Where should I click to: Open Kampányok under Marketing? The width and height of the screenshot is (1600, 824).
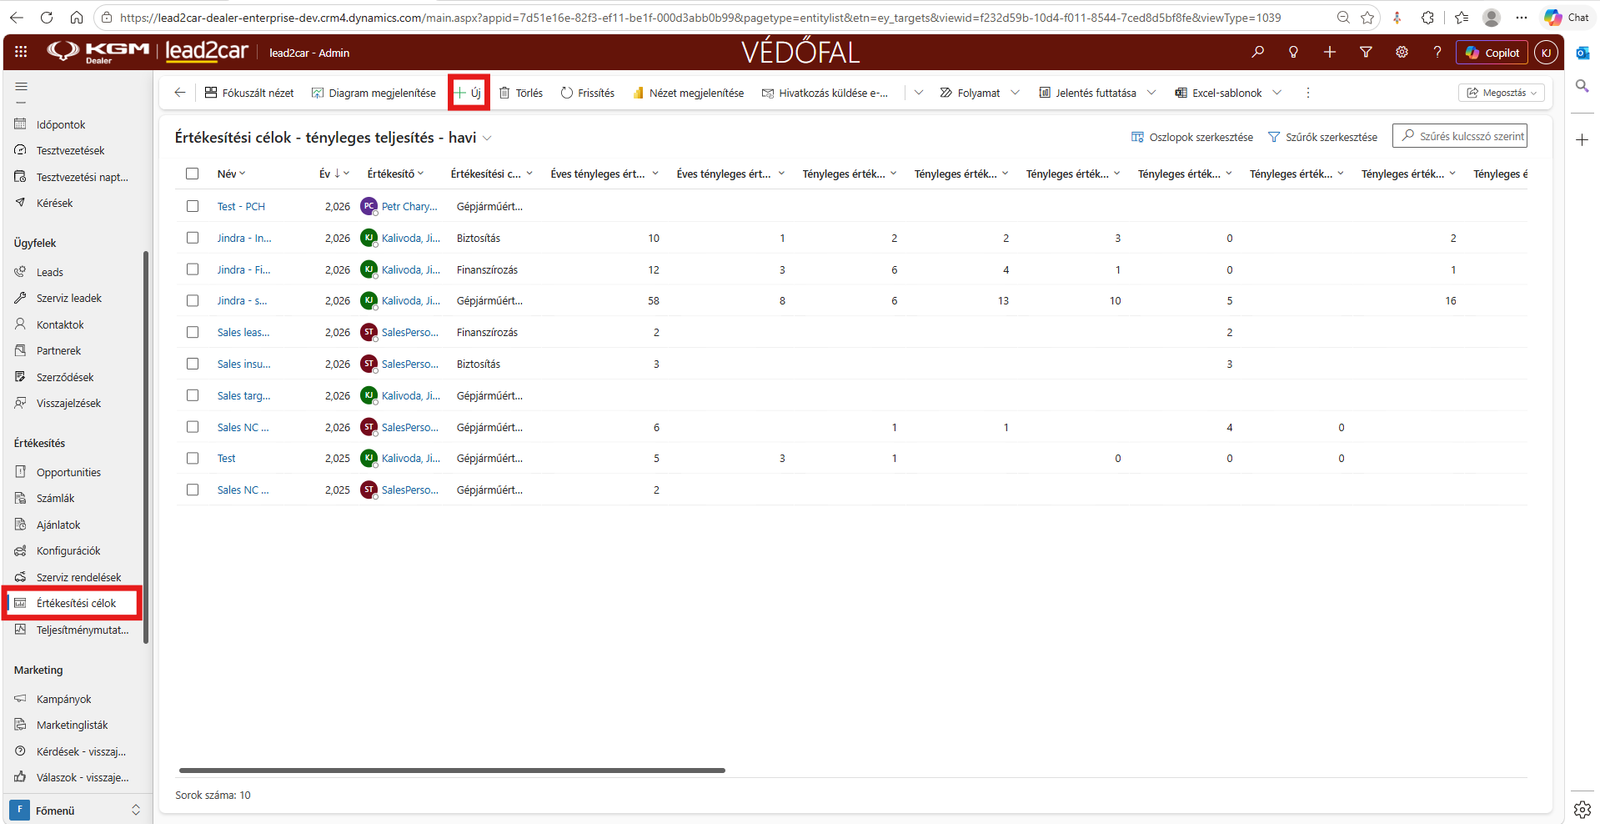(x=64, y=699)
